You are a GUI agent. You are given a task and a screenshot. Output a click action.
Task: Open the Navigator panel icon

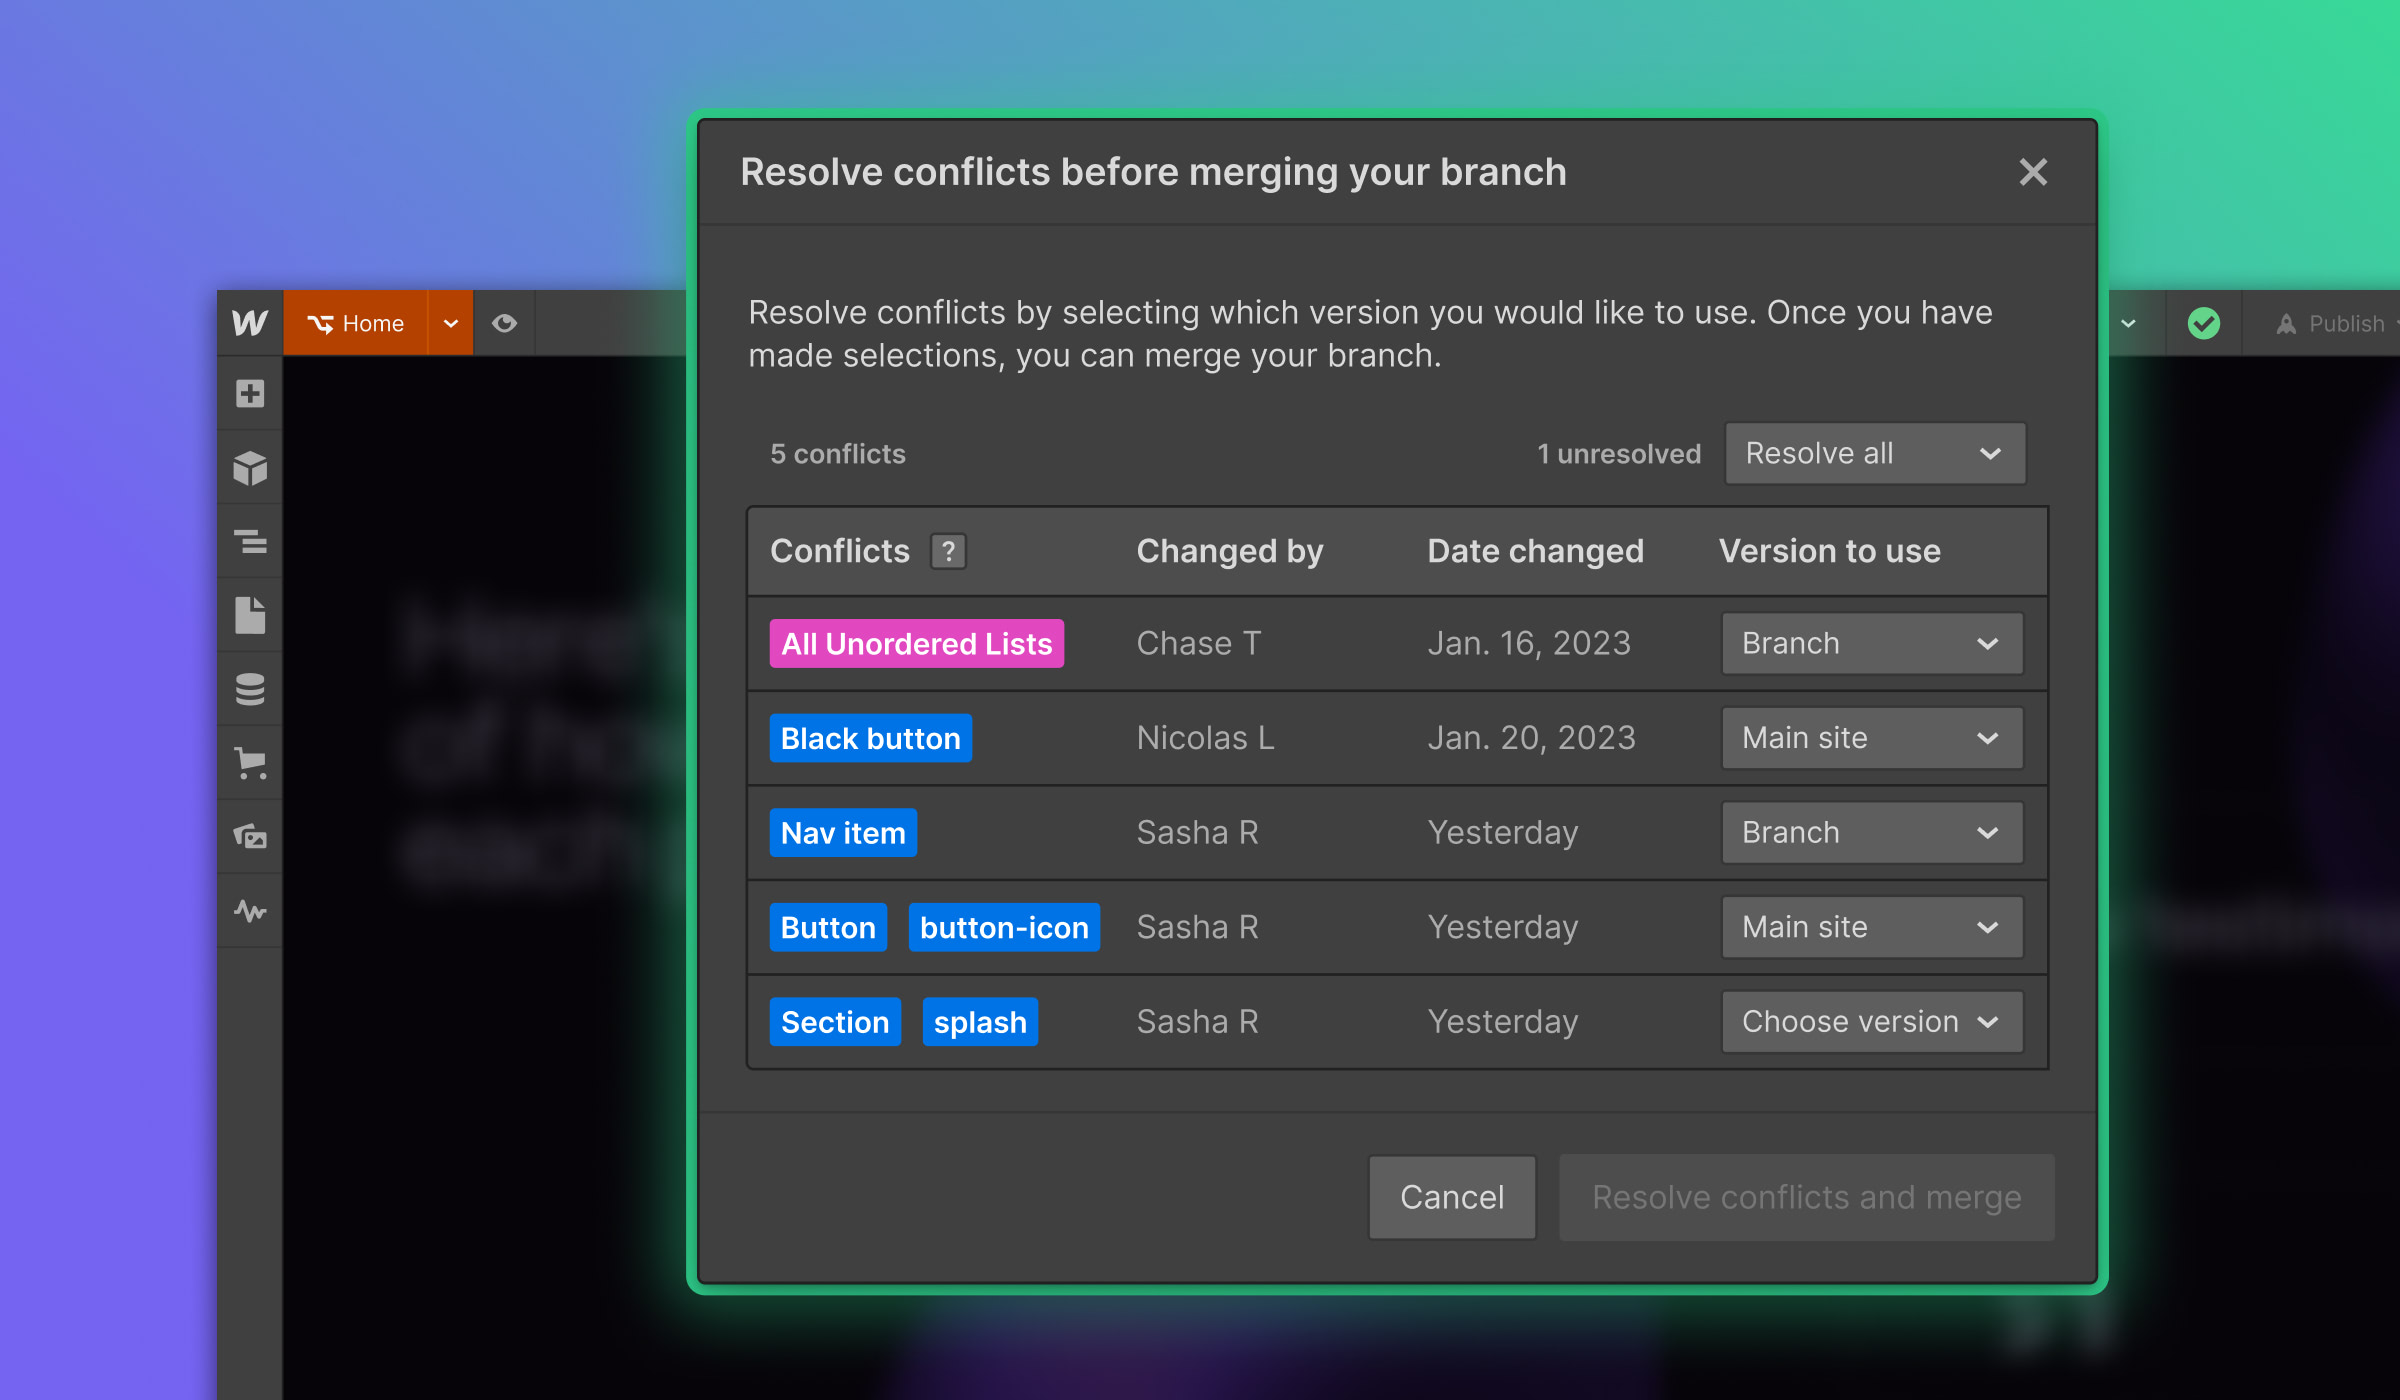click(x=250, y=542)
